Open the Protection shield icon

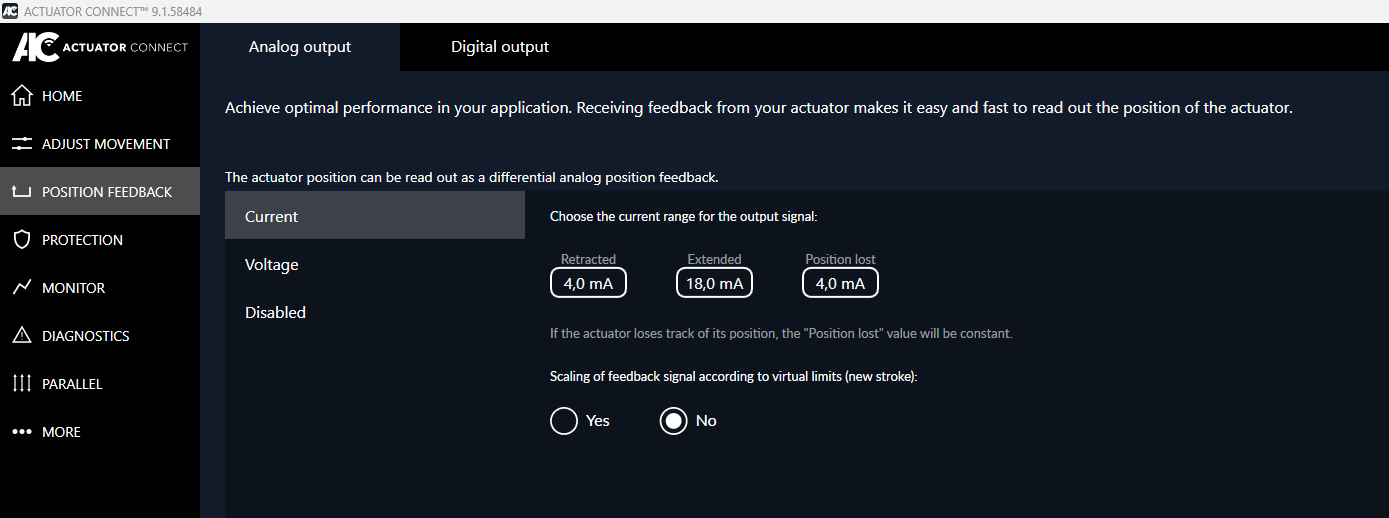[22, 240]
